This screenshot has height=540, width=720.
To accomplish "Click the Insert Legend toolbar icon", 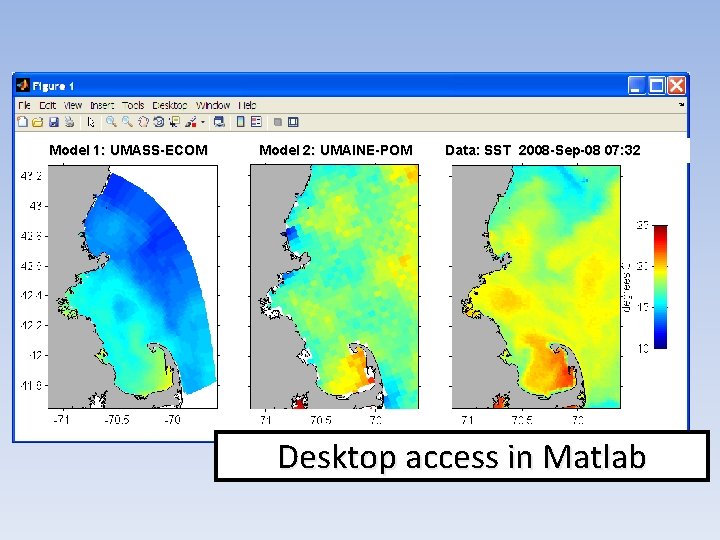I will 256,122.
